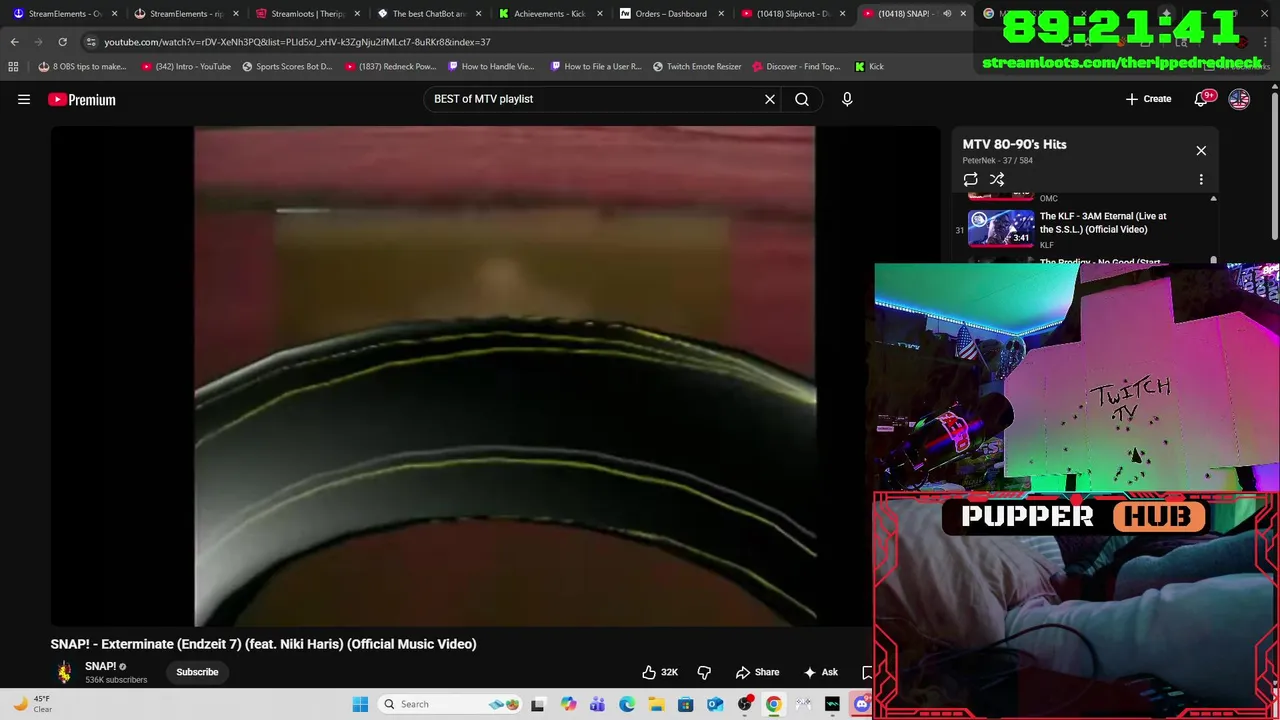Switch to Orders – Dashboard tab

(x=670, y=14)
